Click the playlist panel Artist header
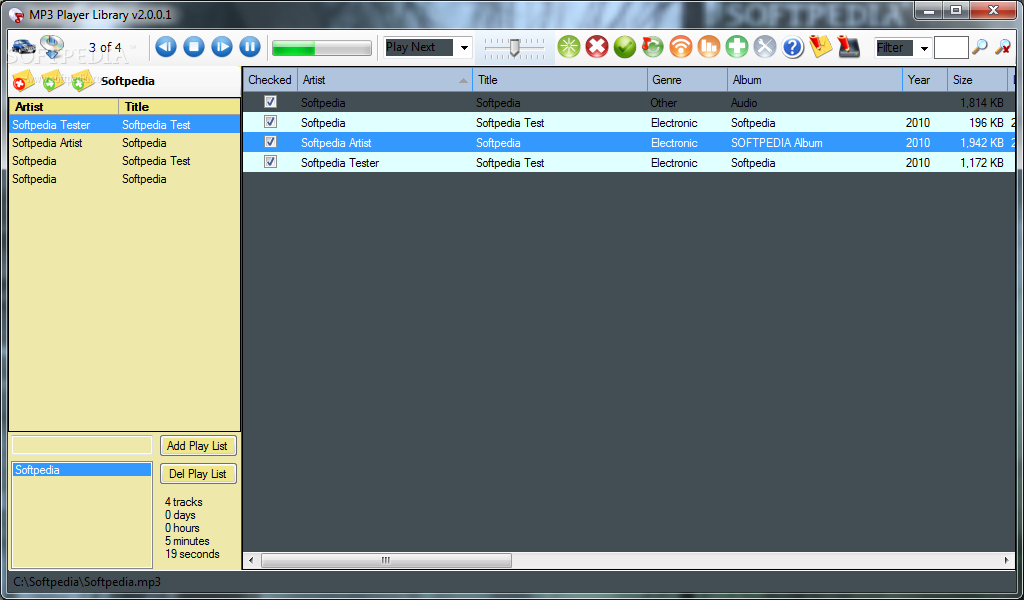The image size is (1024, 600). (x=64, y=106)
